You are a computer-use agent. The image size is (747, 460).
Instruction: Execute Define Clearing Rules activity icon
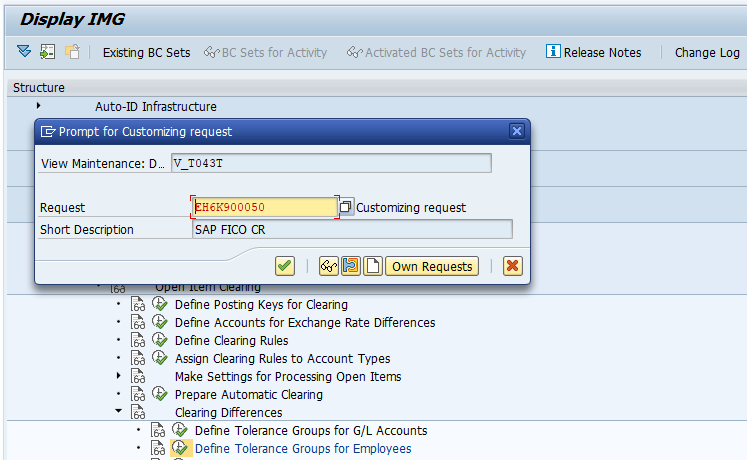click(159, 341)
